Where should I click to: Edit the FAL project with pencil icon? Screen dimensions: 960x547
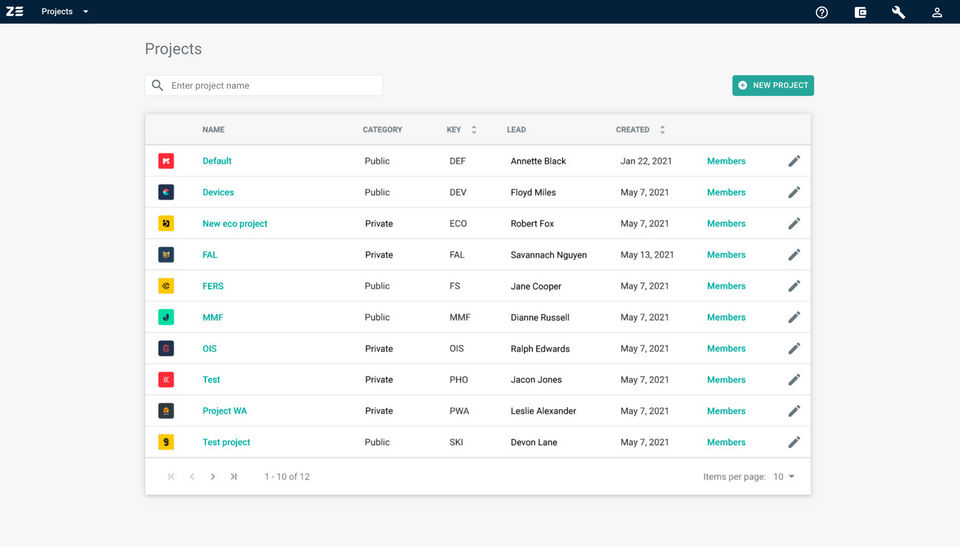tap(794, 255)
